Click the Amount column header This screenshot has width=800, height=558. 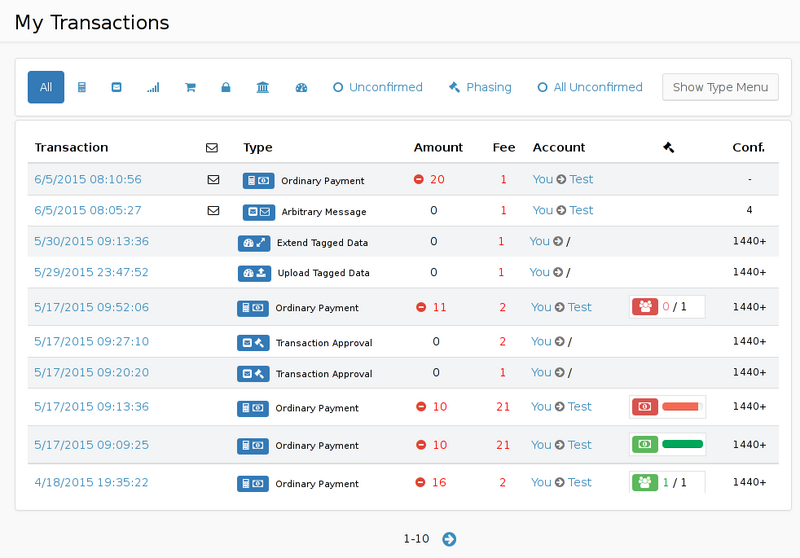[438, 147]
